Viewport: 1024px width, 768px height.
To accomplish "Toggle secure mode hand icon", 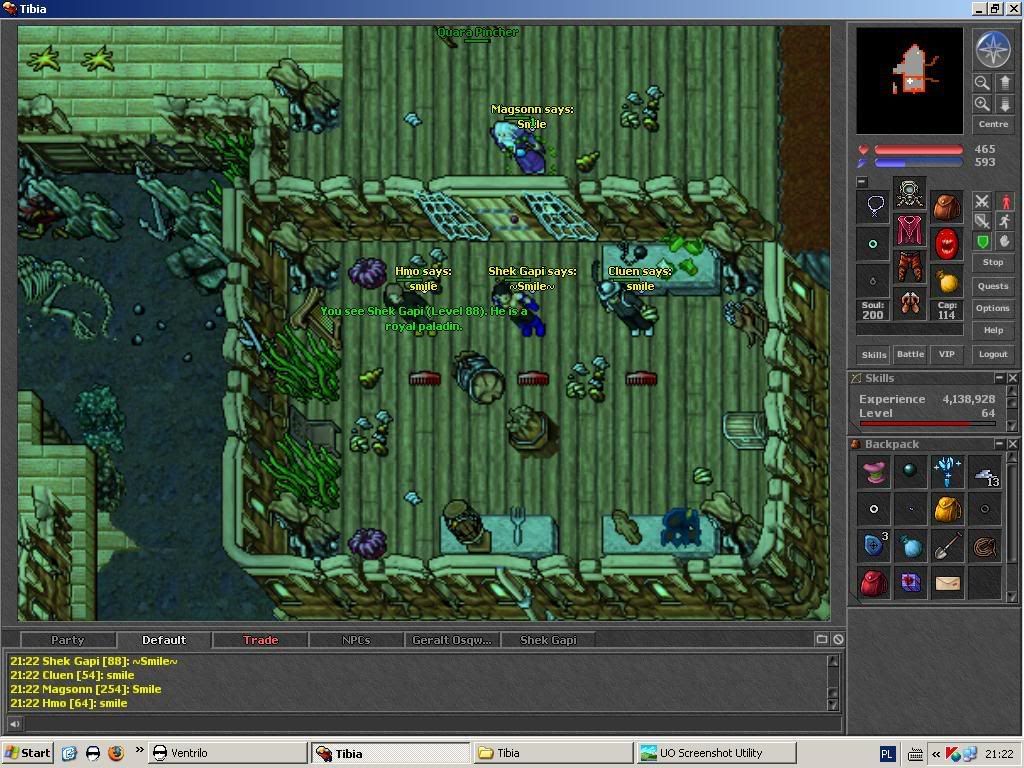I will click(1004, 242).
